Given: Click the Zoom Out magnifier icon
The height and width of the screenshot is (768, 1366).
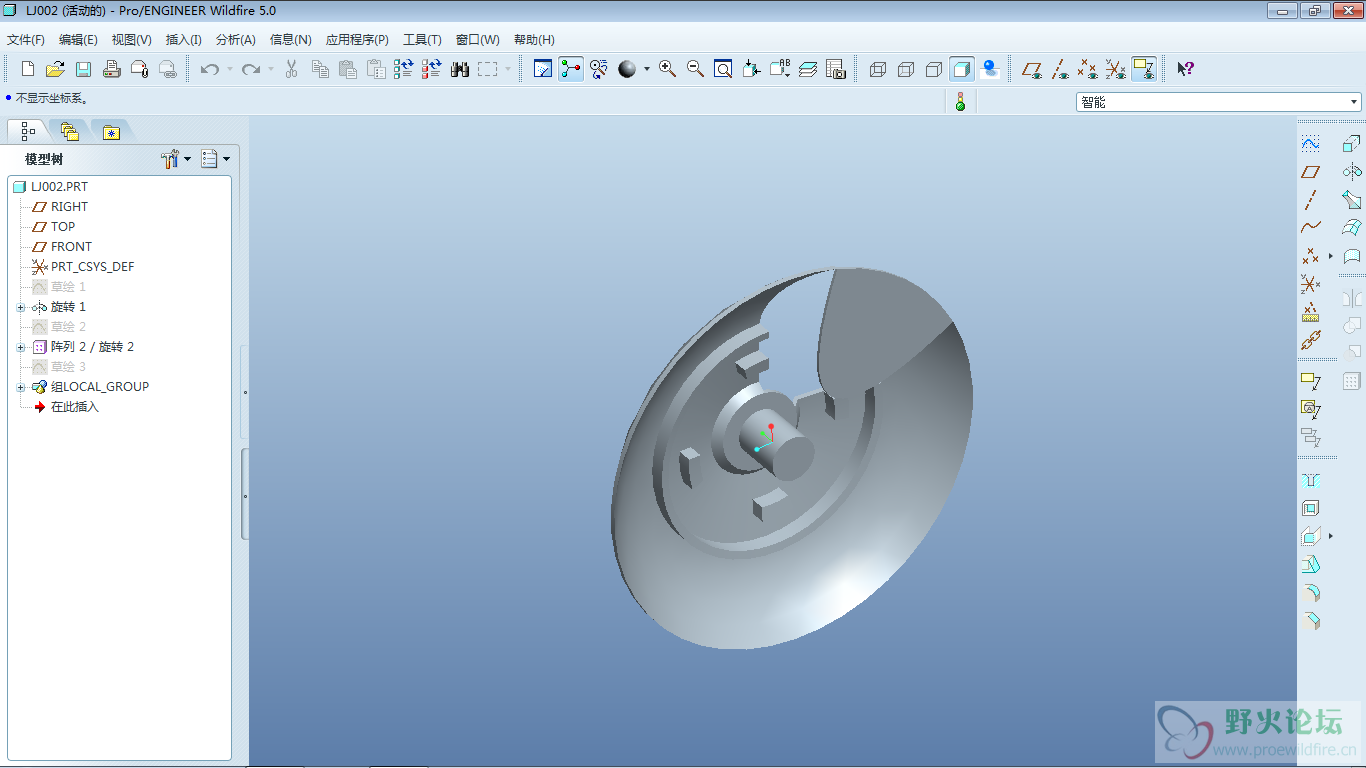Looking at the screenshot, I should coord(695,69).
